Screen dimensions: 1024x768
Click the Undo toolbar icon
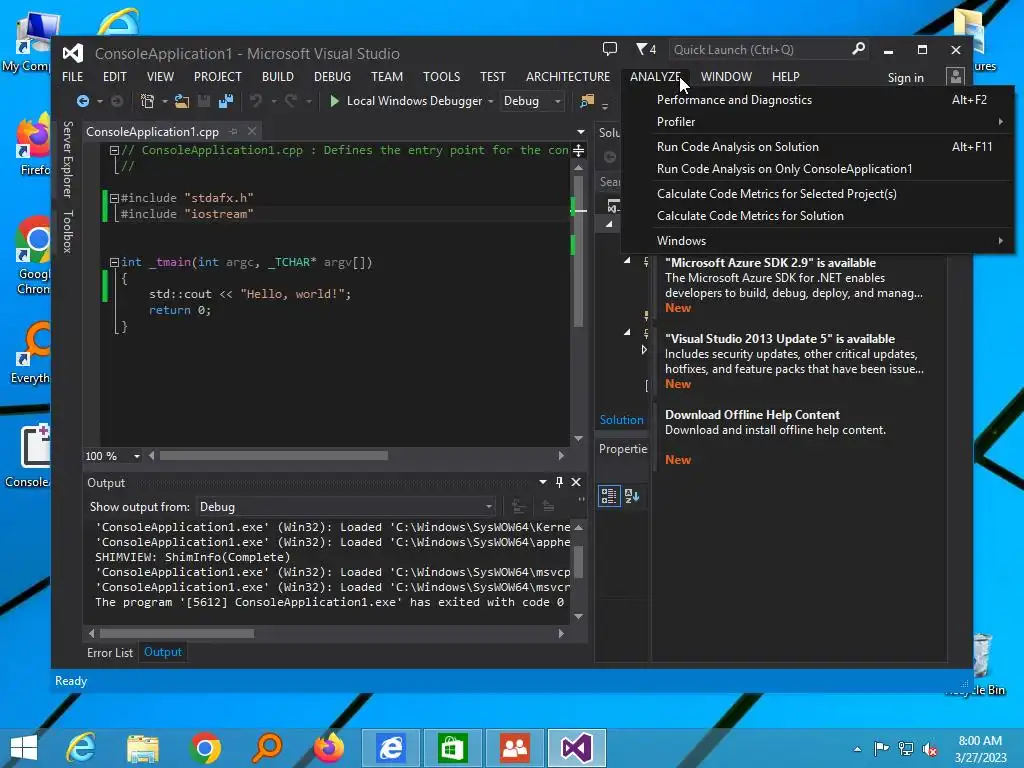coord(255,101)
